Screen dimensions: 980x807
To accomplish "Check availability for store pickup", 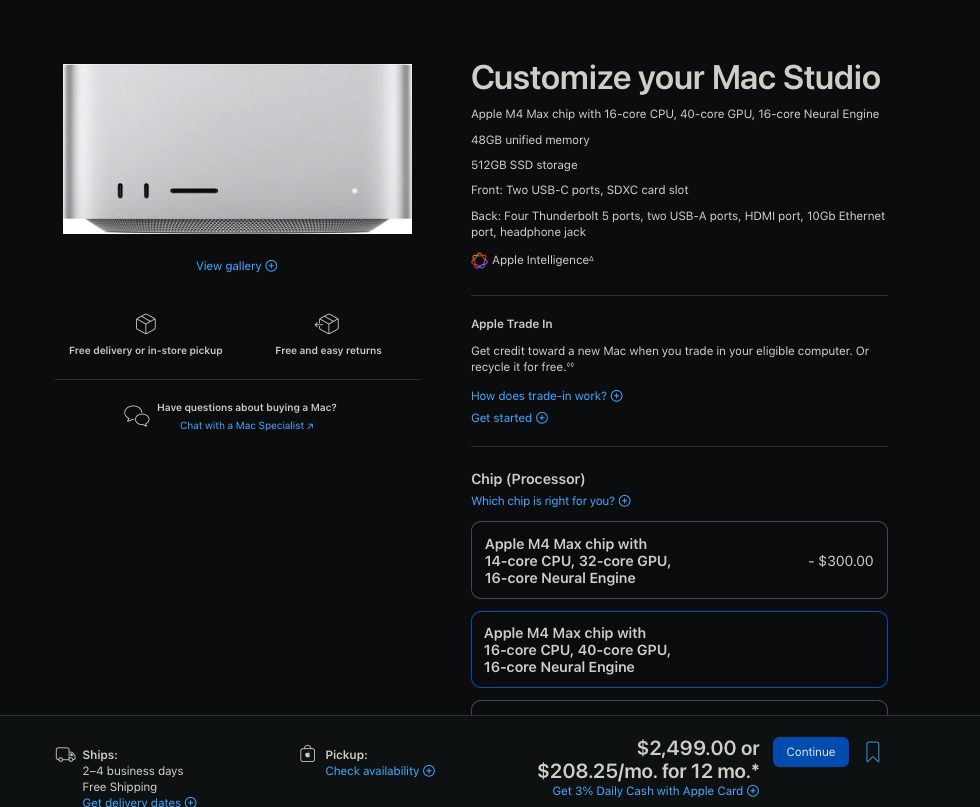I will click(379, 771).
